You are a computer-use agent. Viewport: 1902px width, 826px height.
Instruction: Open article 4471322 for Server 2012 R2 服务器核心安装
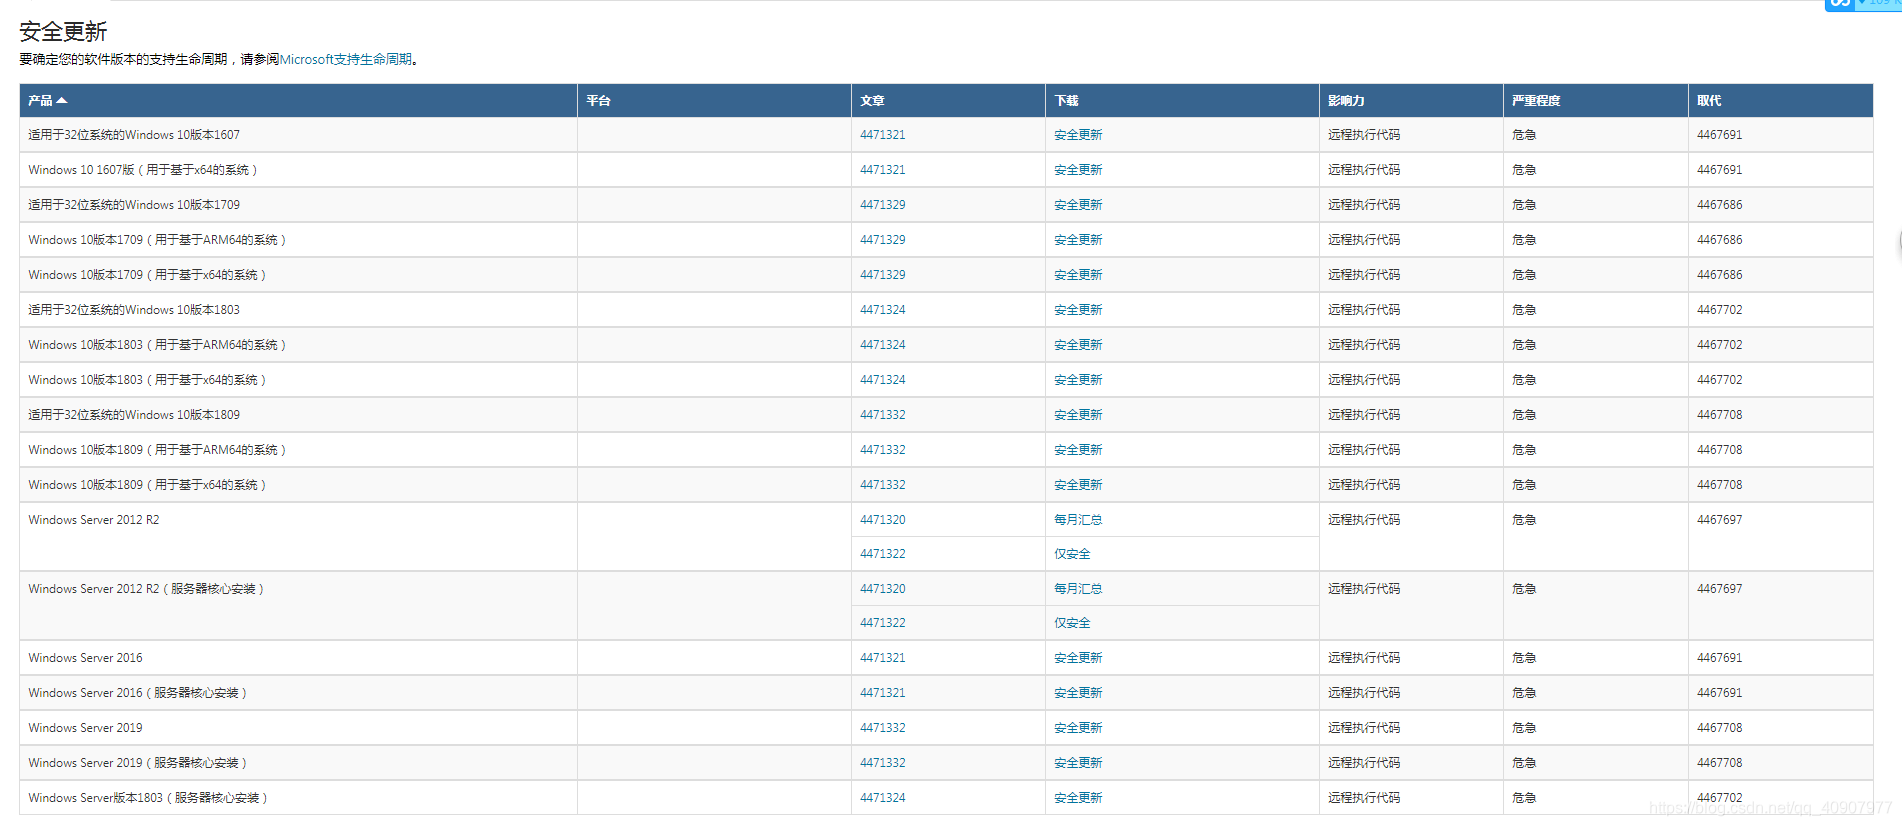coord(883,623)
